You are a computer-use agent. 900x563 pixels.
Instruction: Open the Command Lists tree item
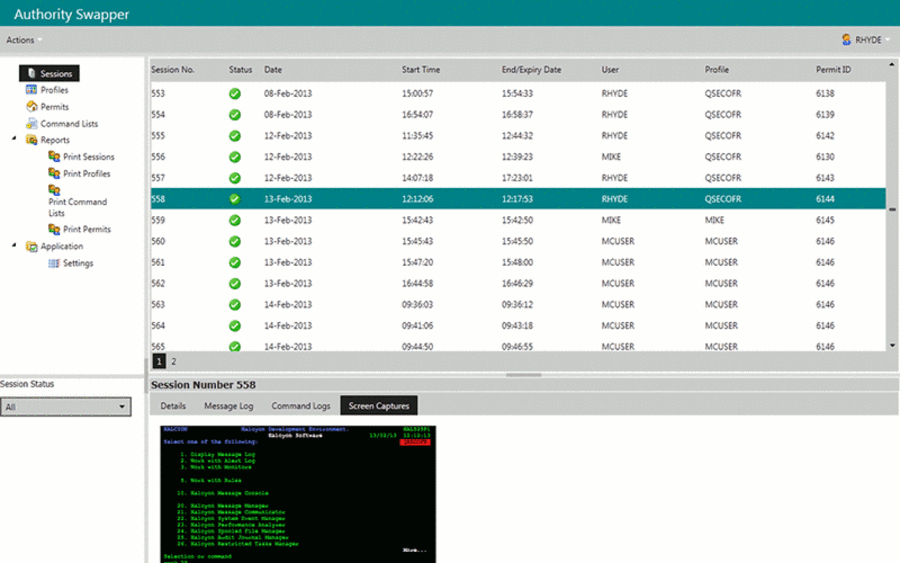click(x=69, y=123)
